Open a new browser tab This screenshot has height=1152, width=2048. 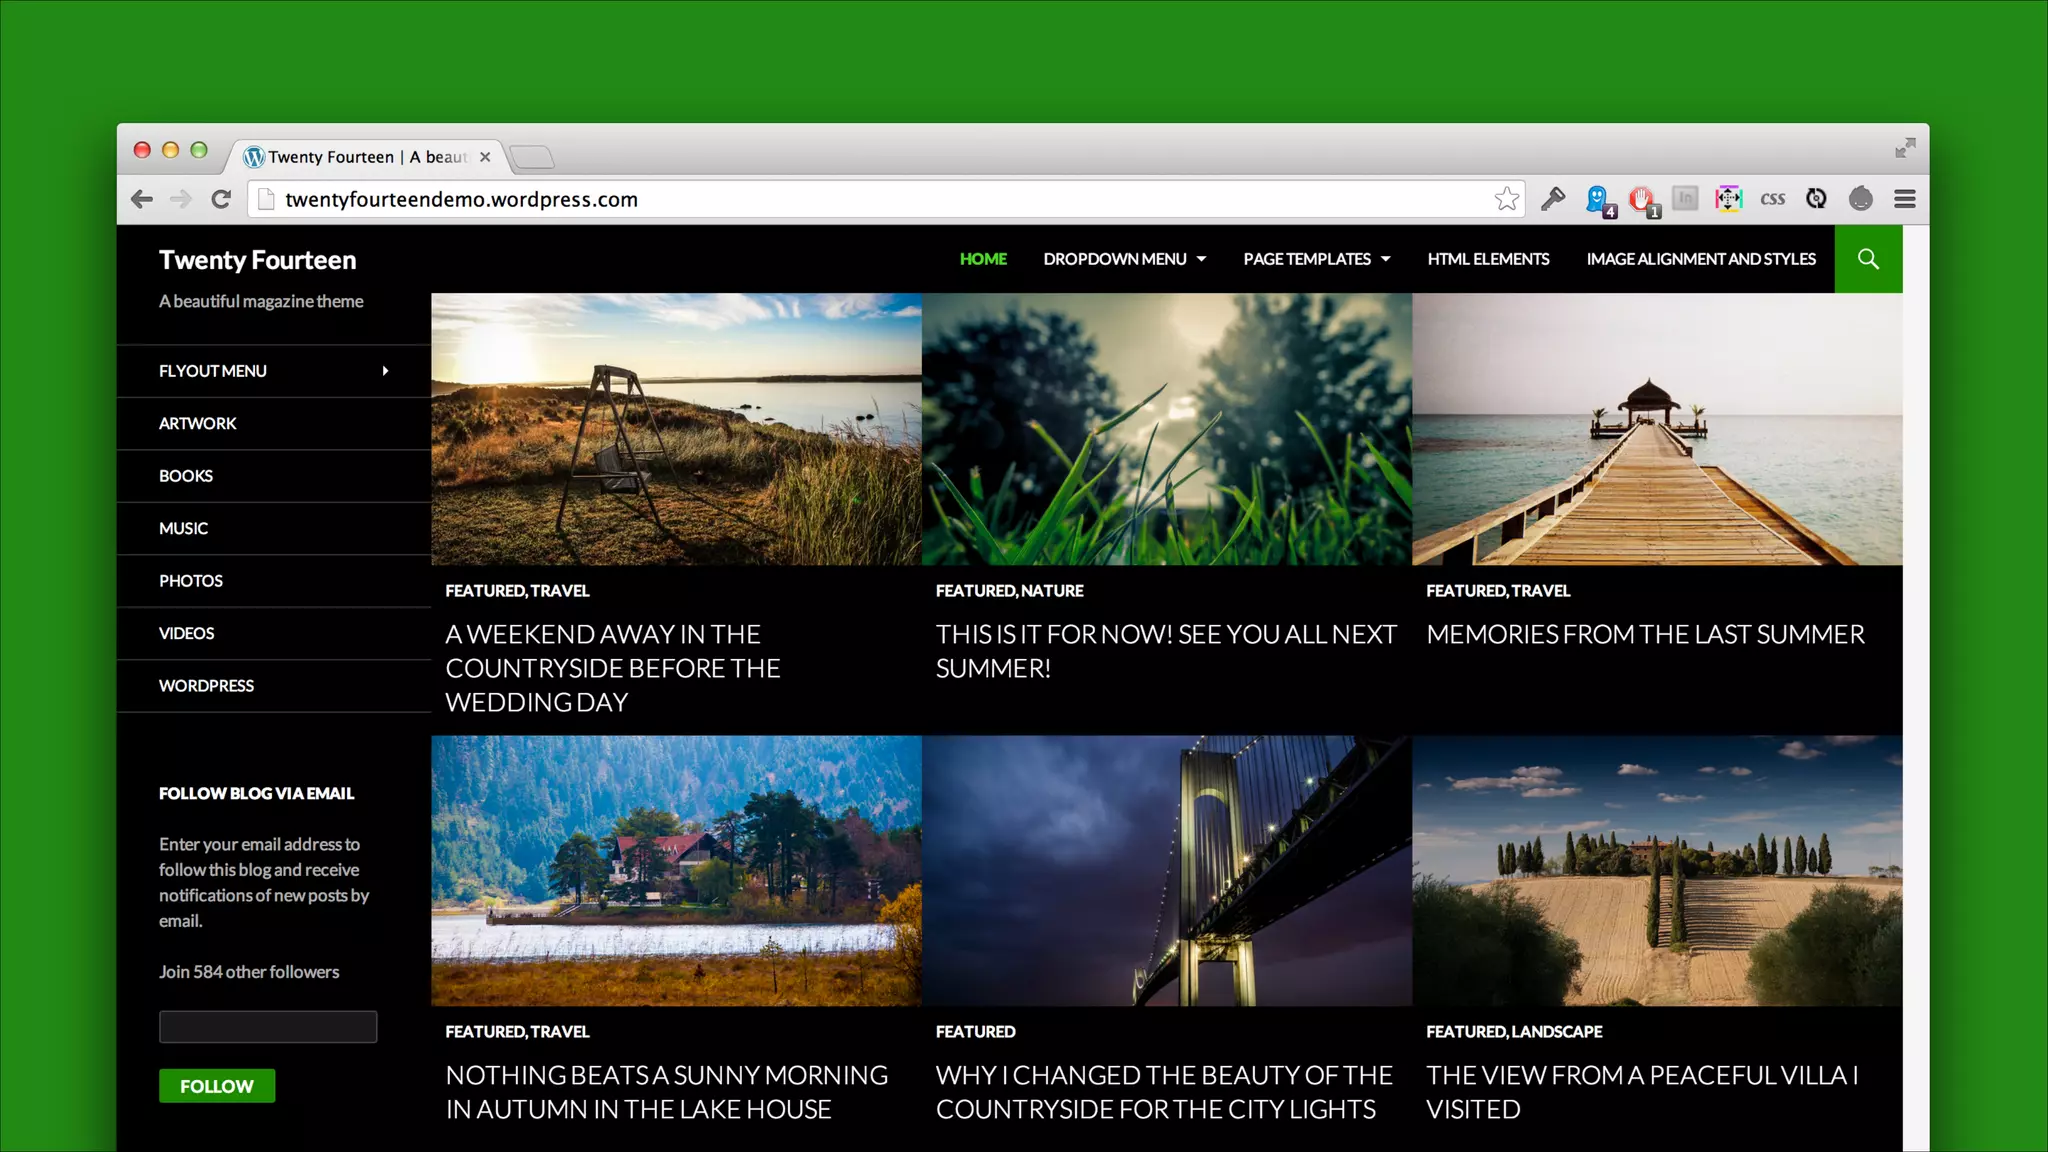(x=531, y=157)
